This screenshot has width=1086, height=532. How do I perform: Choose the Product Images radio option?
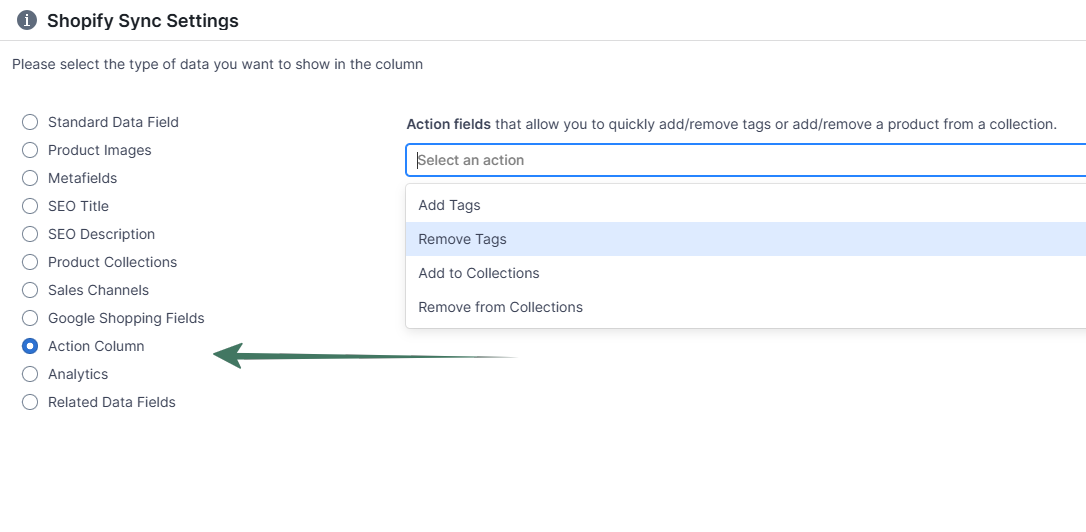pos(30,150)
